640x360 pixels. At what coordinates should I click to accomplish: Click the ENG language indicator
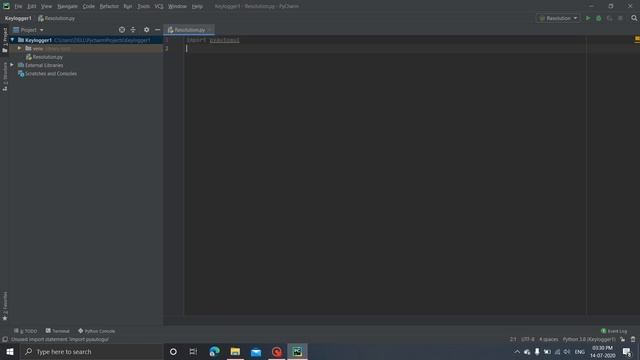coord(580,352)
